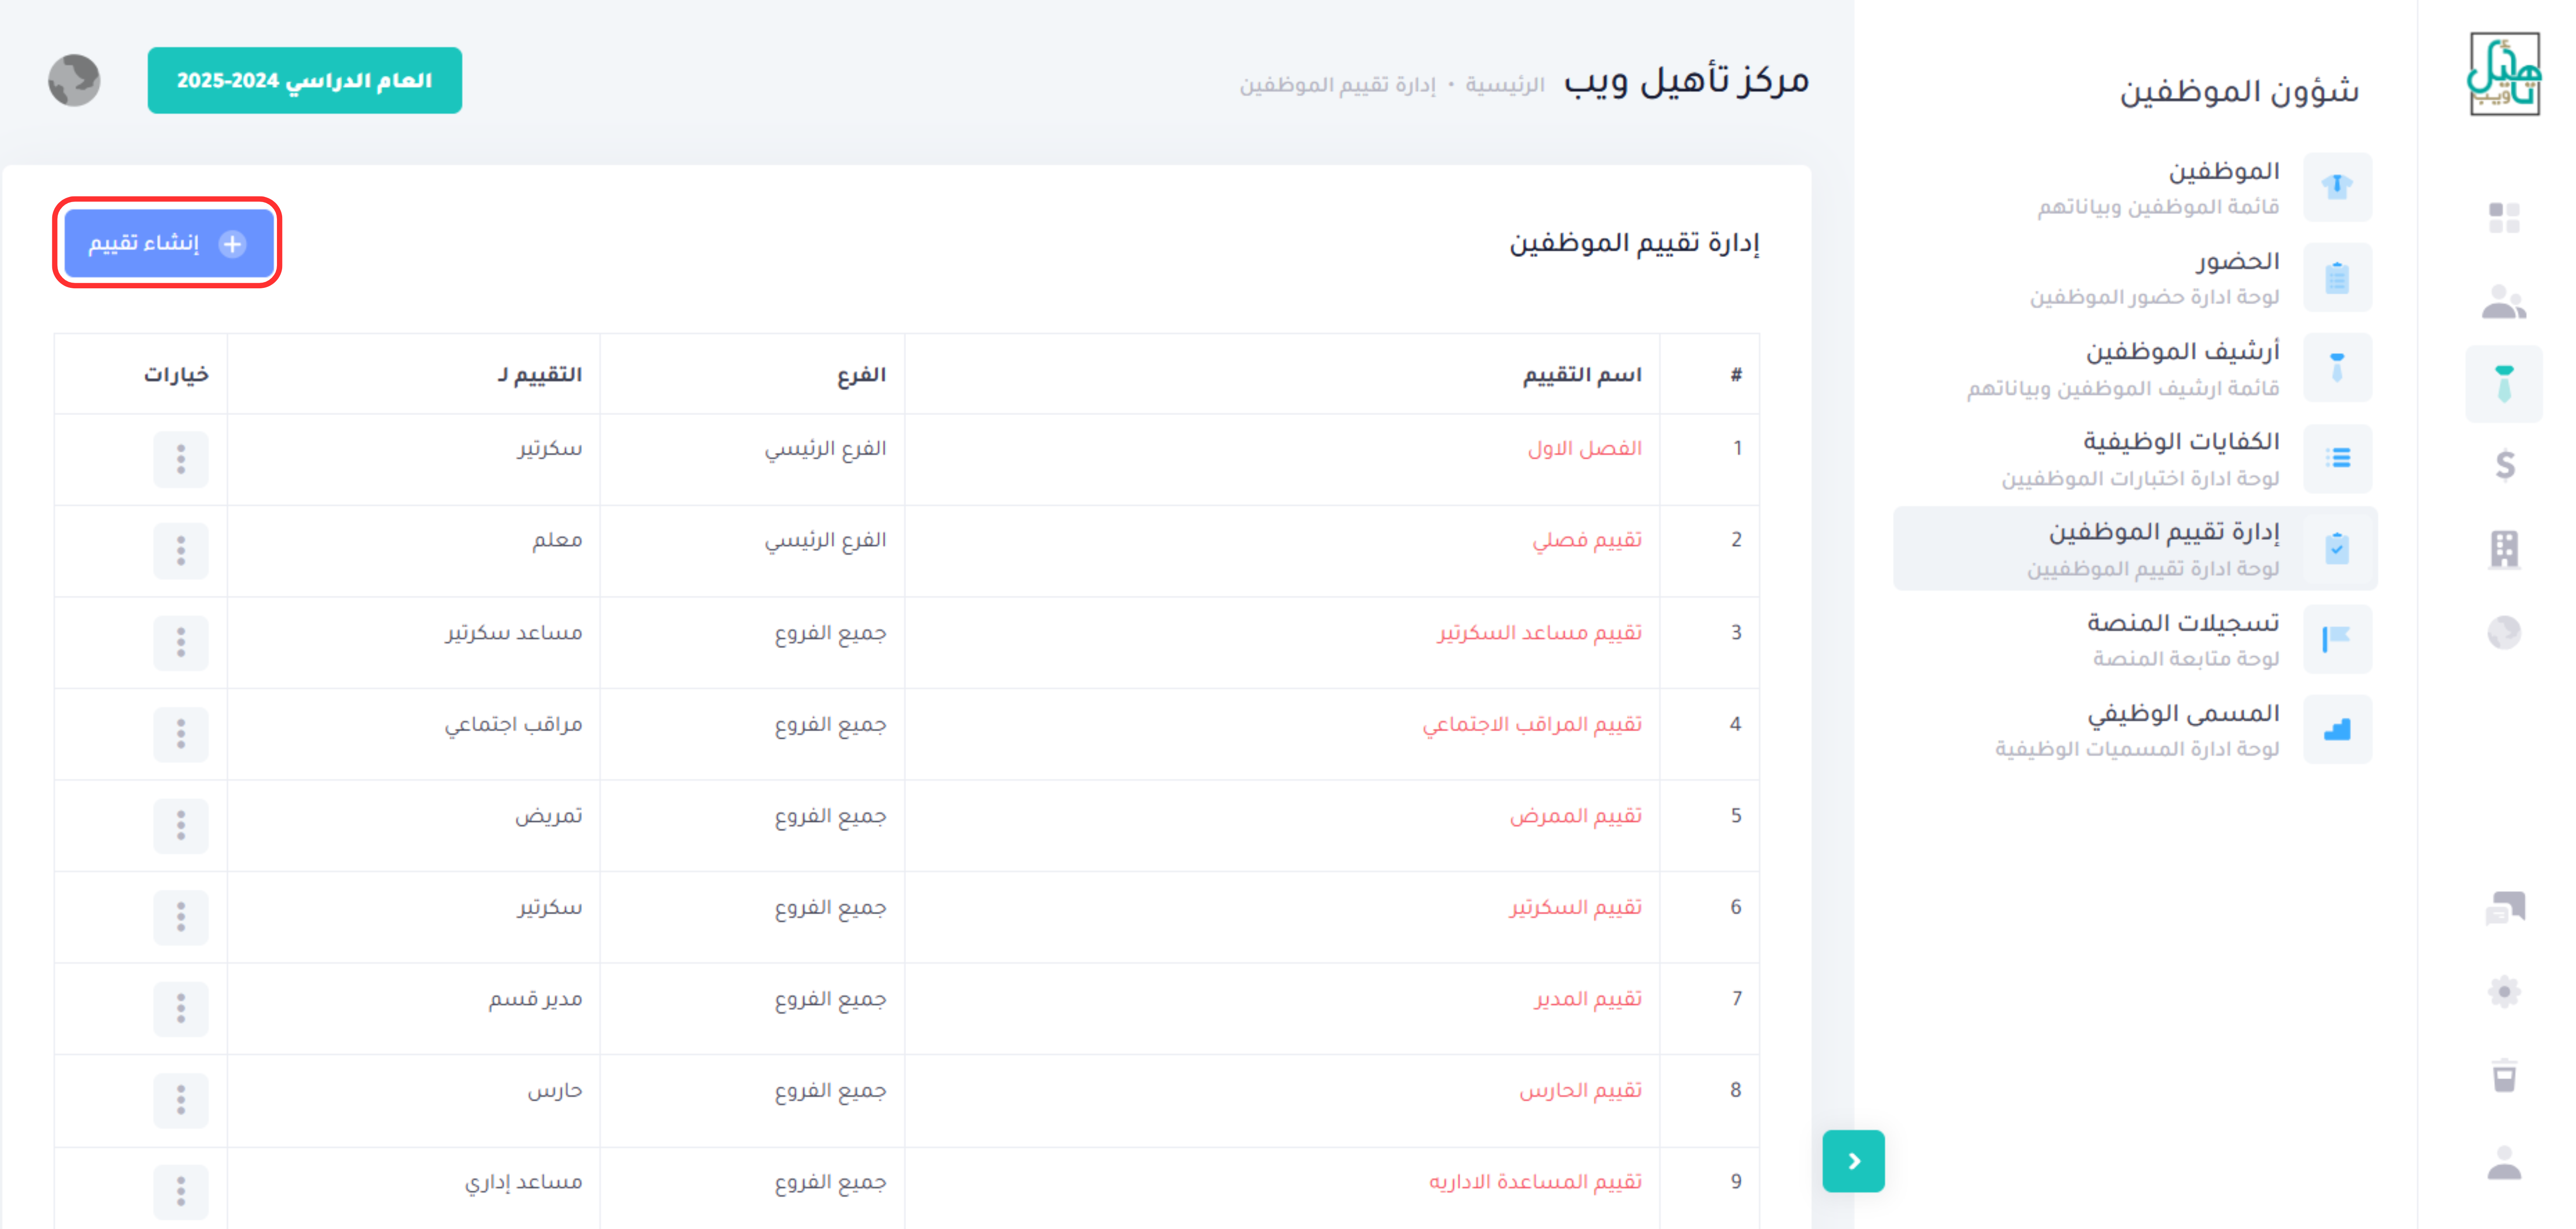Collapse the side menu with the teal arrow
Image resolution: width=2576 pixels, height=1229 pixels.
tap(1853, 1161)
